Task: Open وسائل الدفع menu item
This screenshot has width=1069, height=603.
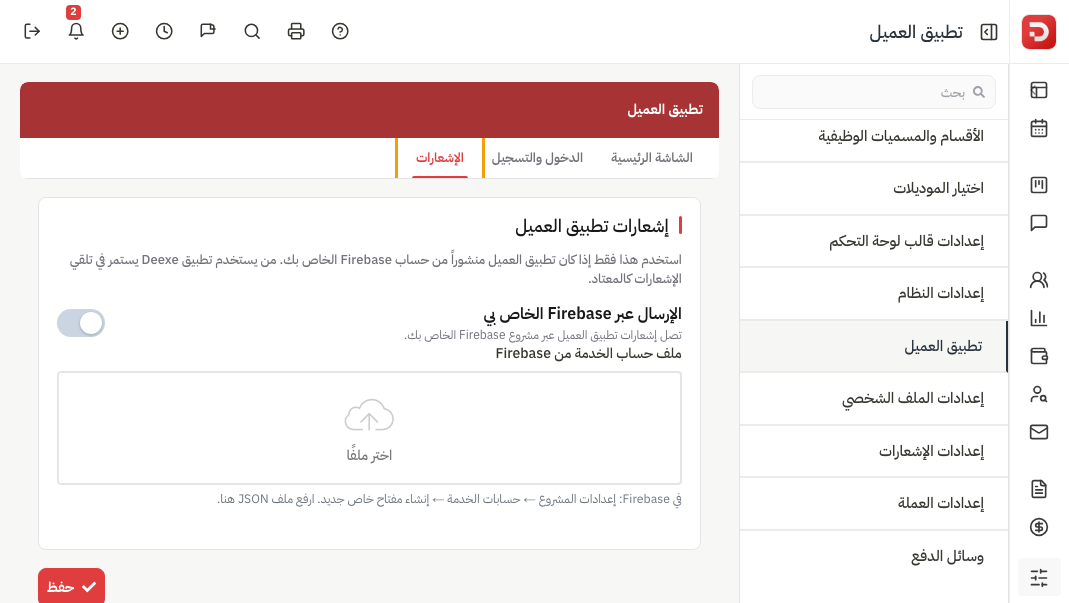Action: pos(874,556)
